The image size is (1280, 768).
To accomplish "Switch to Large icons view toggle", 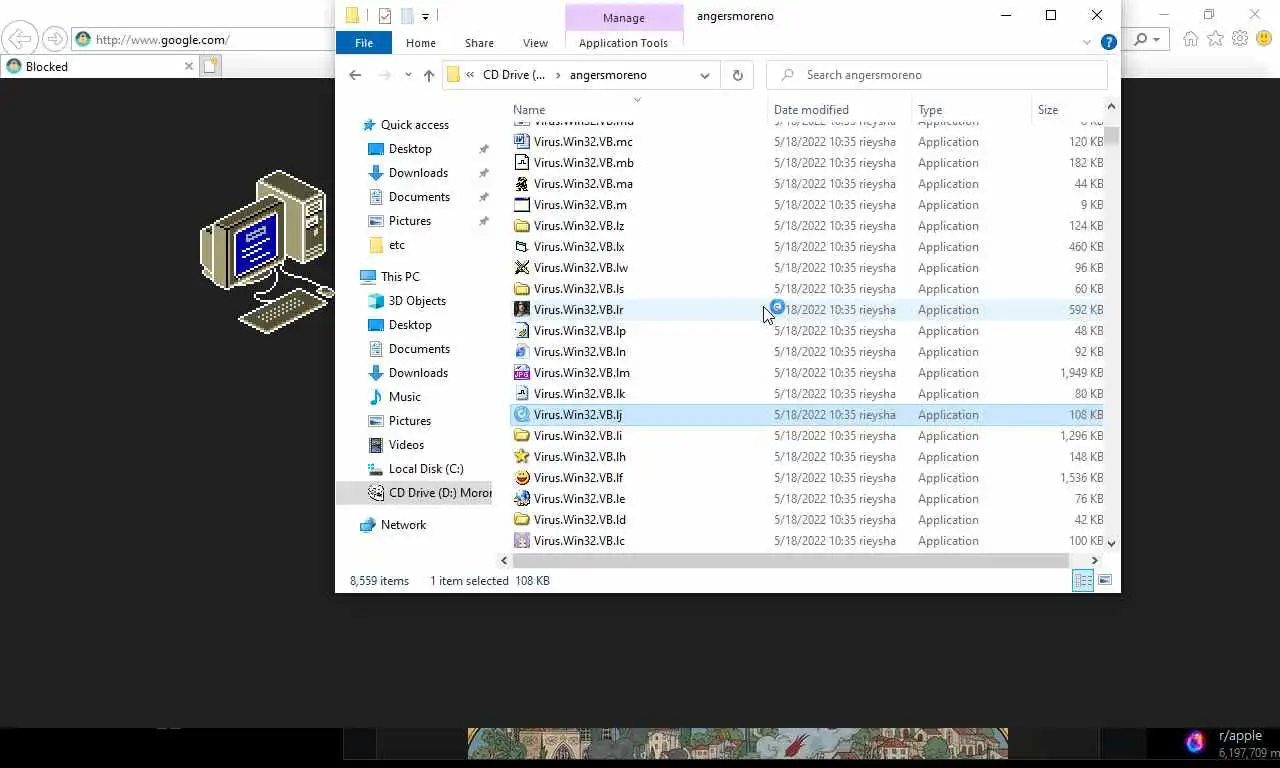I will [1105, 581].
